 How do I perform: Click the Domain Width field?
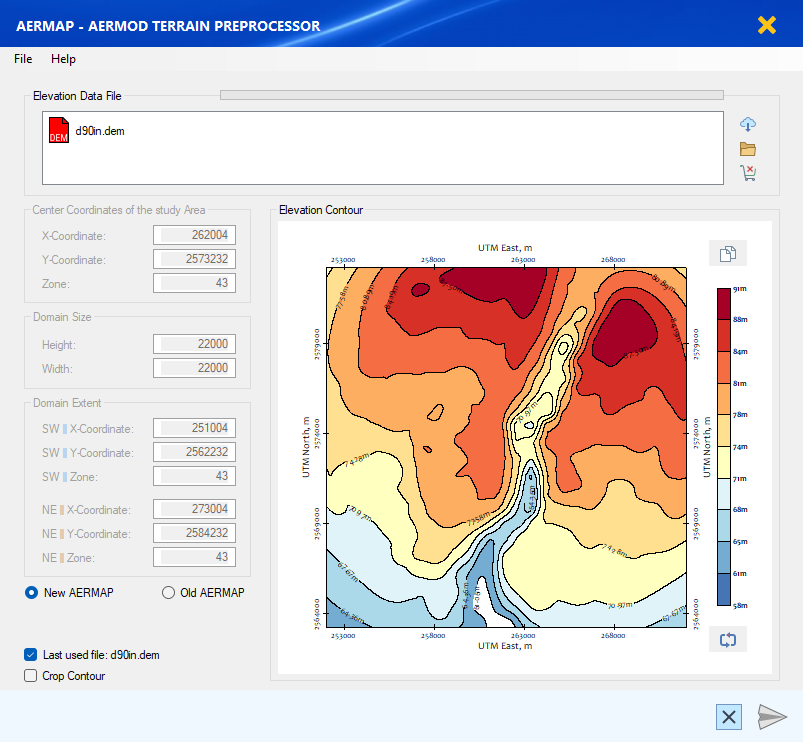[194, 368]
